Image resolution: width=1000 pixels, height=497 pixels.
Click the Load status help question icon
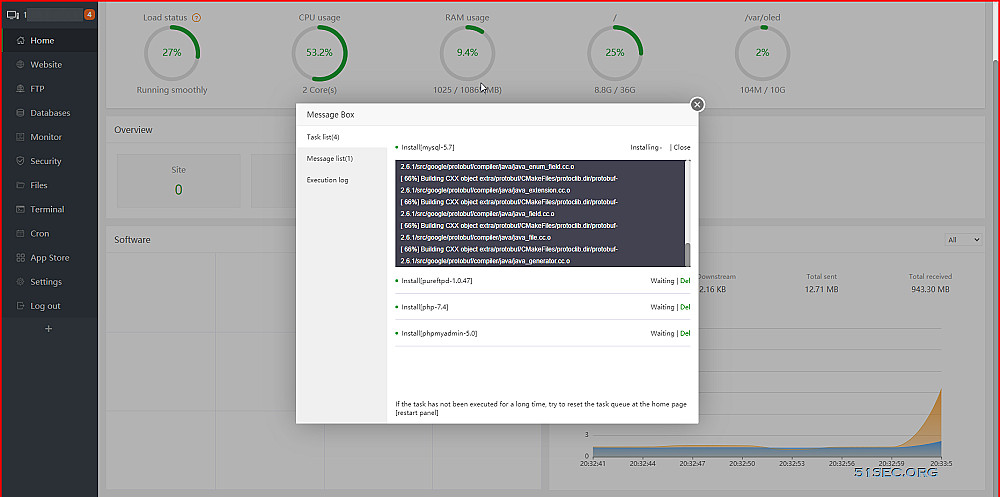(196, 18)
